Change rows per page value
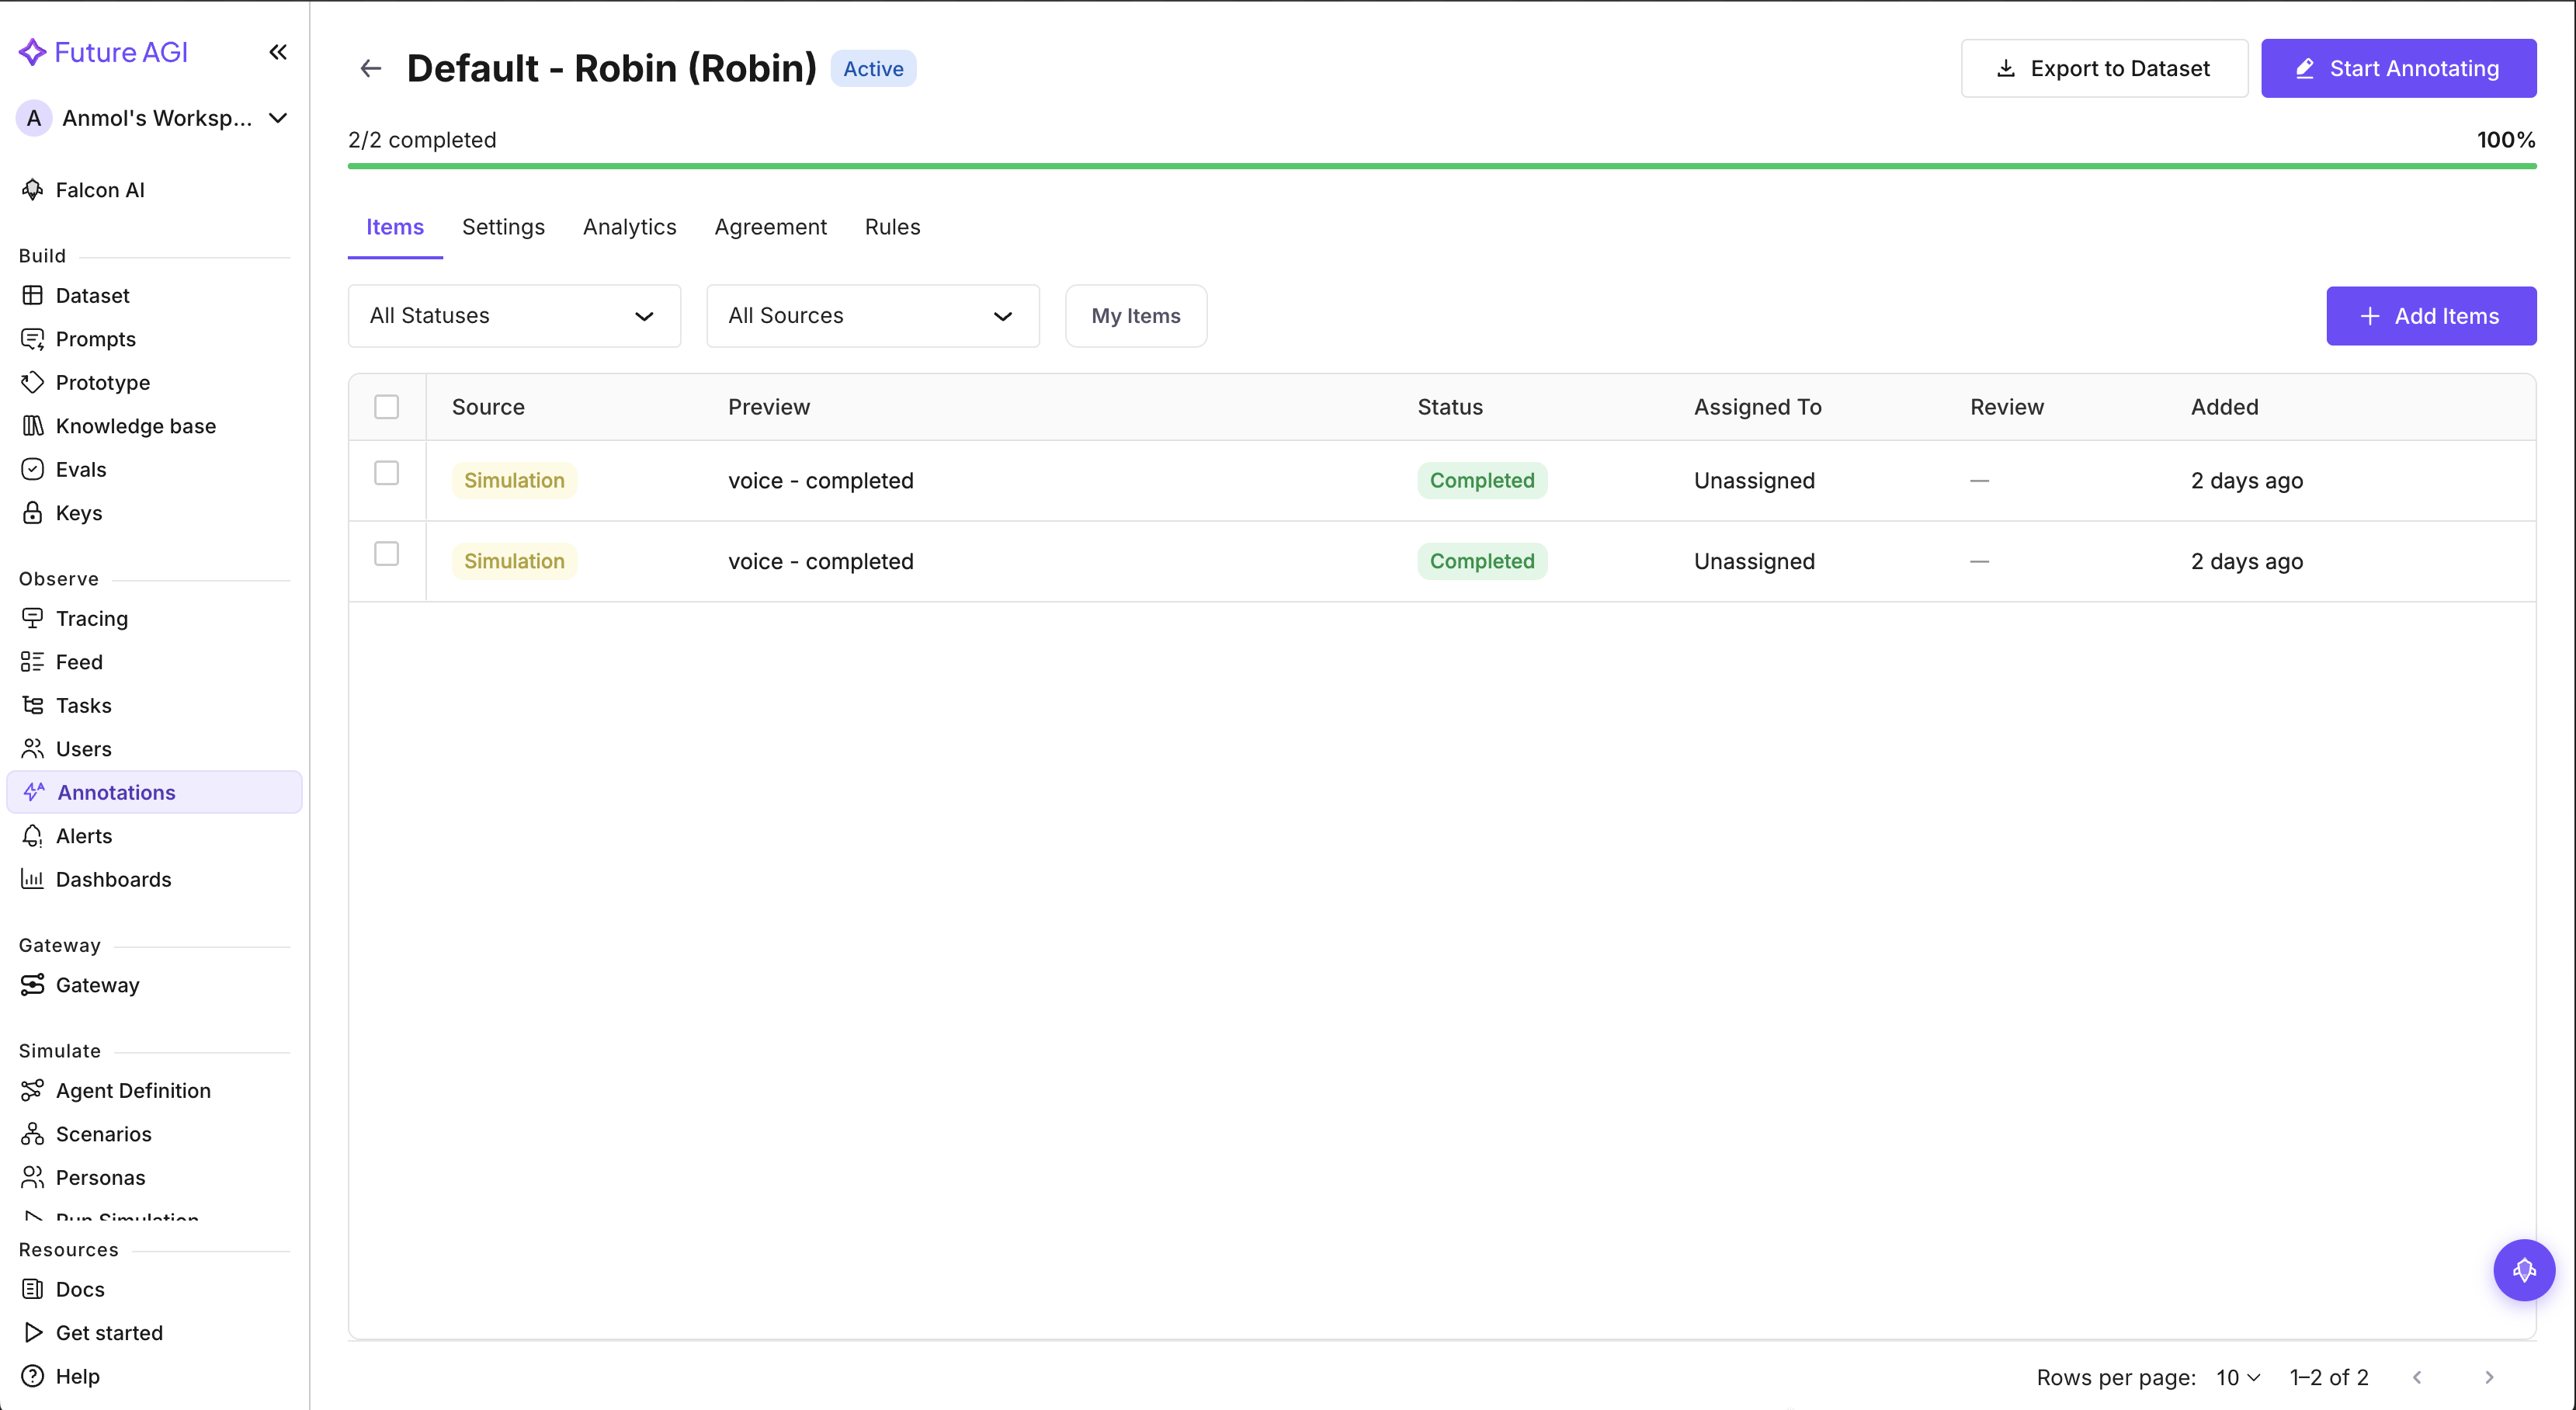Image resolution: width=2576 pixels, height=1410 pixels. (x=2237, y=1377)
